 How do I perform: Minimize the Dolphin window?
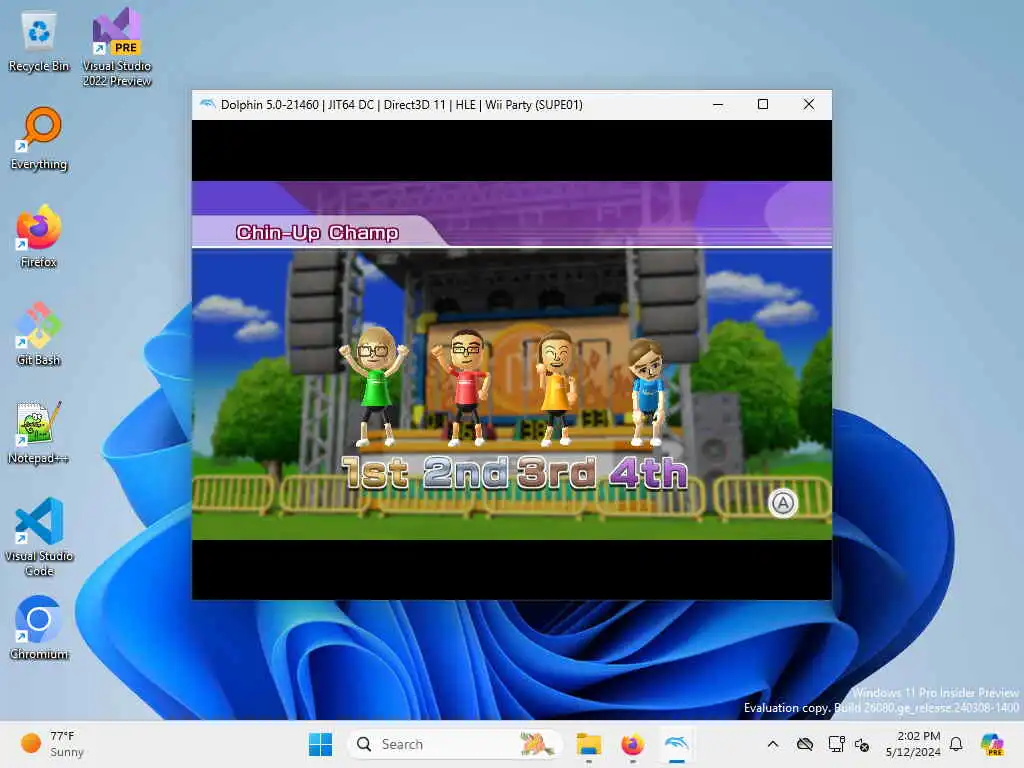[718, 104]
